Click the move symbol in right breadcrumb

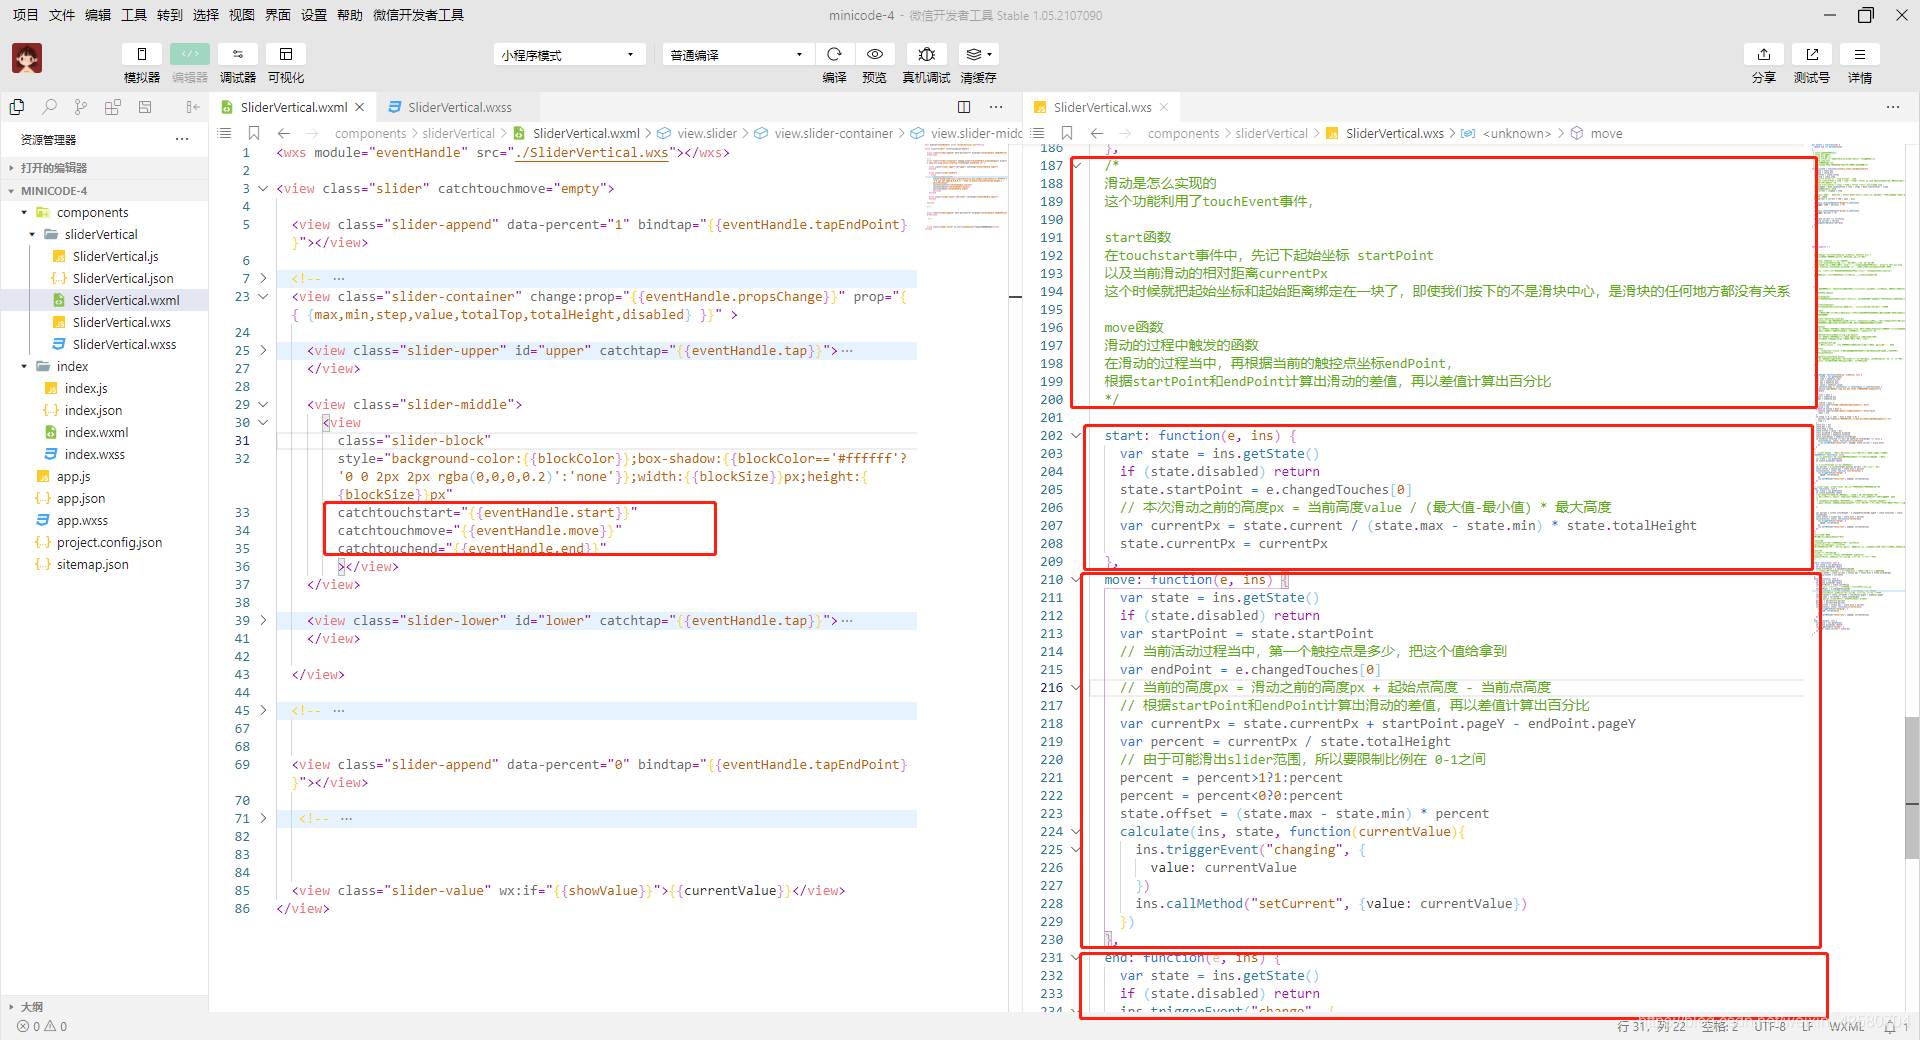click(x=1606, y=133)
